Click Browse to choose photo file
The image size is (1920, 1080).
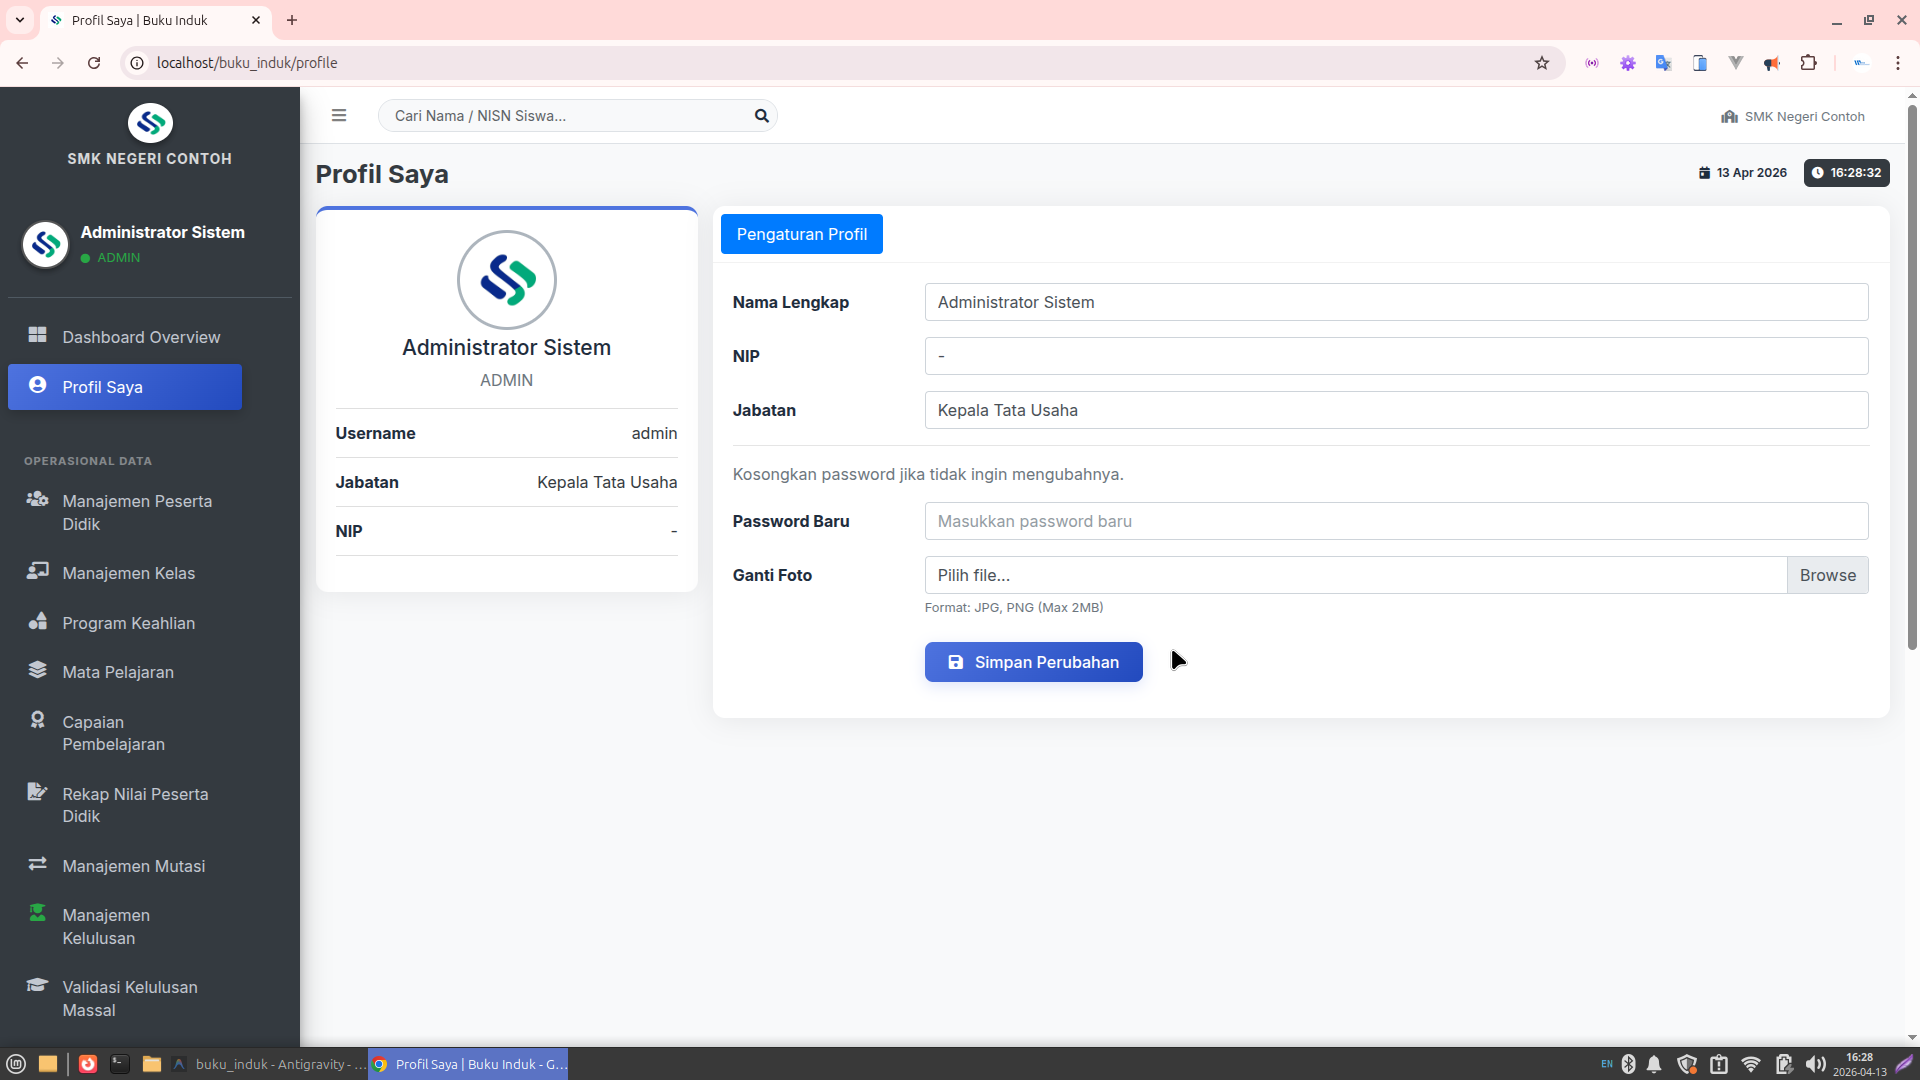(x=1827, y=575)
